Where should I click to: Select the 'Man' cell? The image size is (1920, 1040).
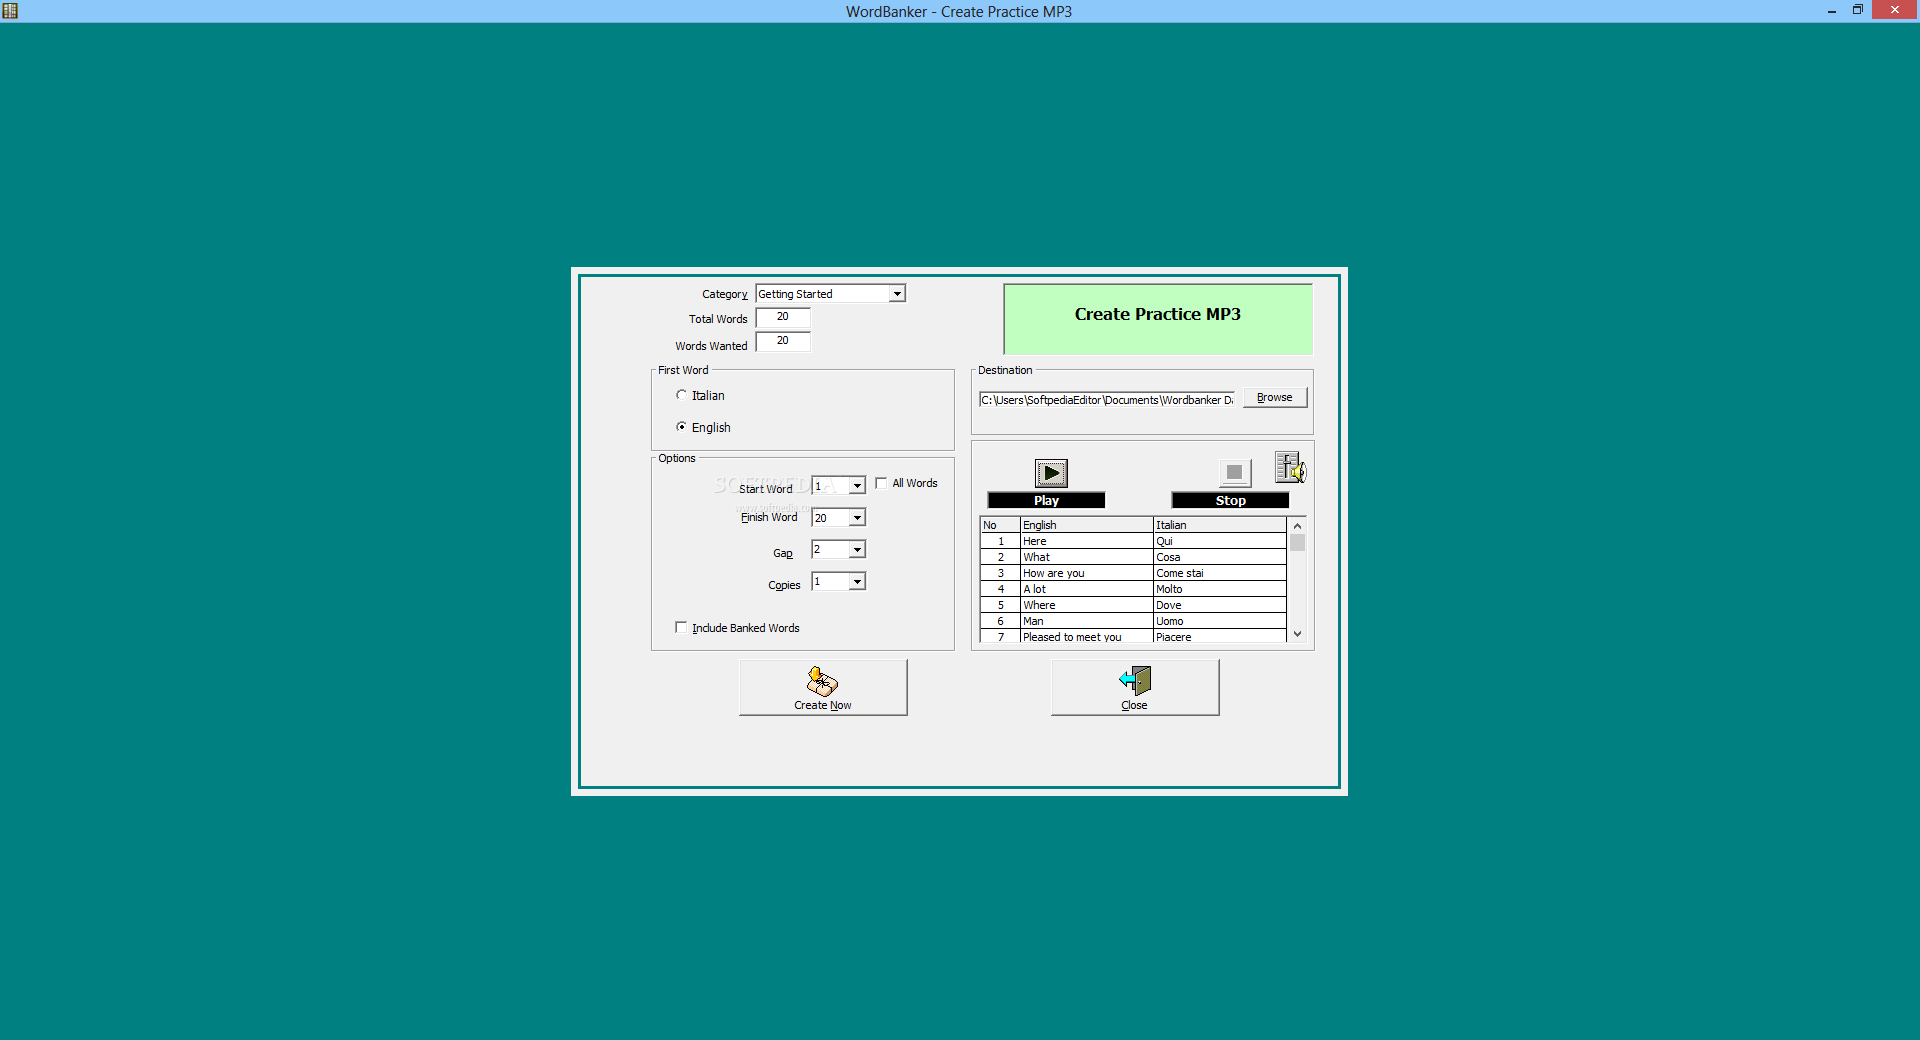pos(1086,621)
